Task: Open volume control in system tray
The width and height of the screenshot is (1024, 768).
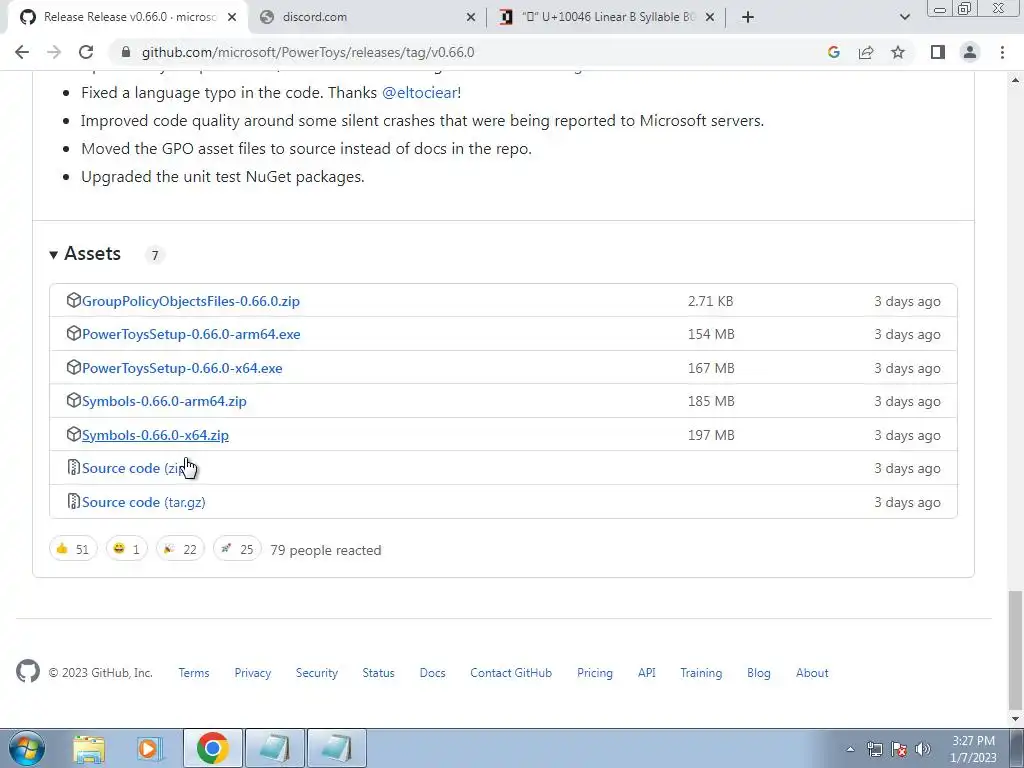Action: coord(923,749)
